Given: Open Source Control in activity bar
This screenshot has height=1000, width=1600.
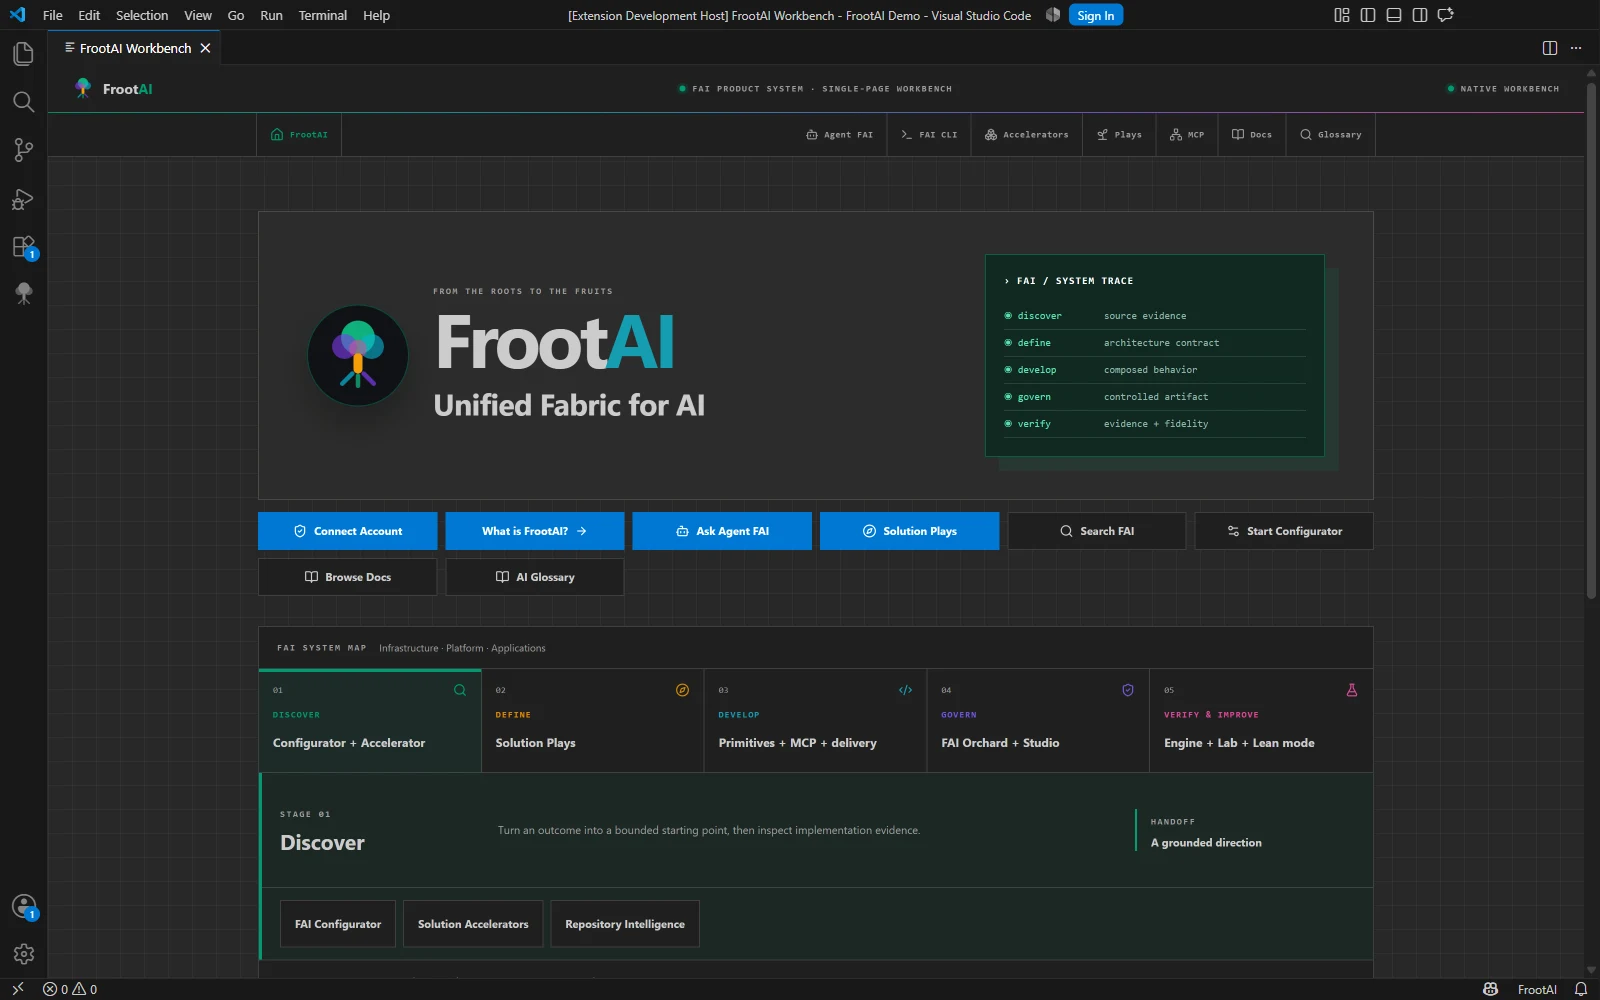Looking at the screenshot, I should pos(23,150).
